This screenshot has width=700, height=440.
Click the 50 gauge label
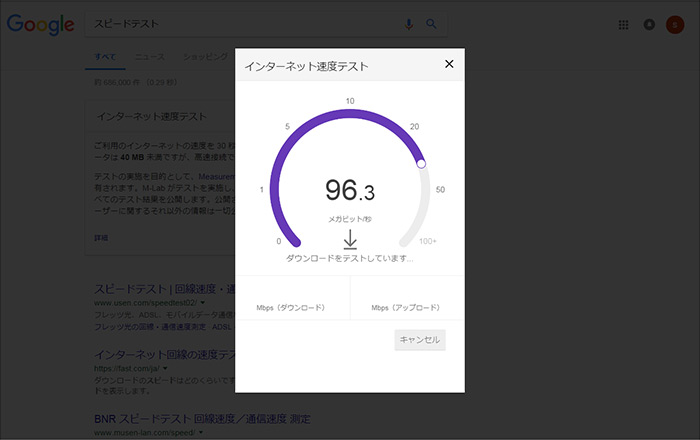click(x=440, y=190)
